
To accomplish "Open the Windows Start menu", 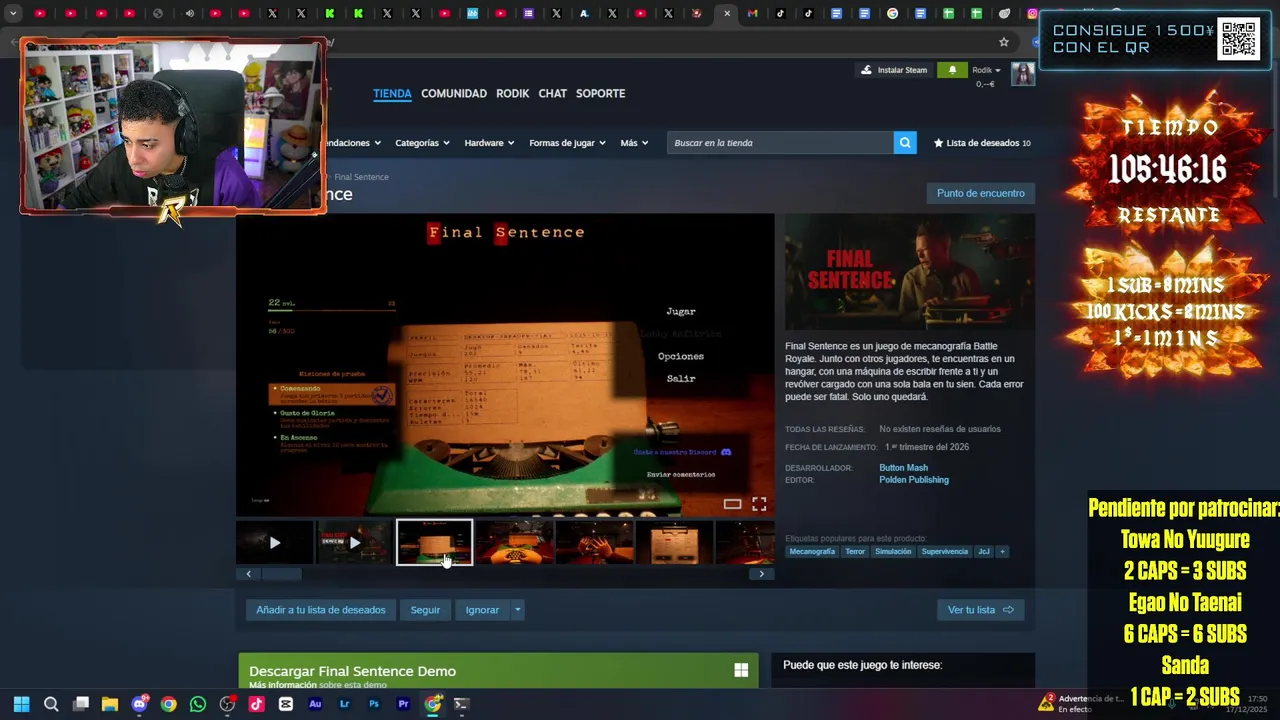I will tap(21, 704).
